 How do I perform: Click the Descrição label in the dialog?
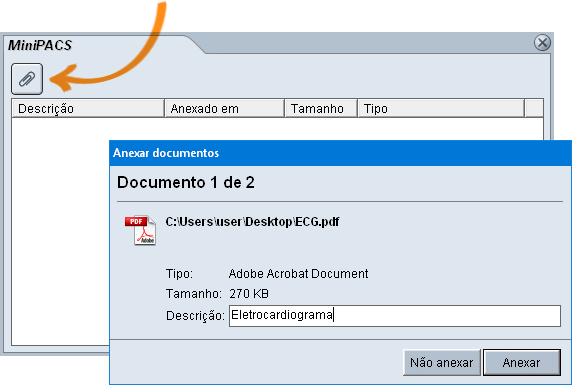(x=195, y=316)
